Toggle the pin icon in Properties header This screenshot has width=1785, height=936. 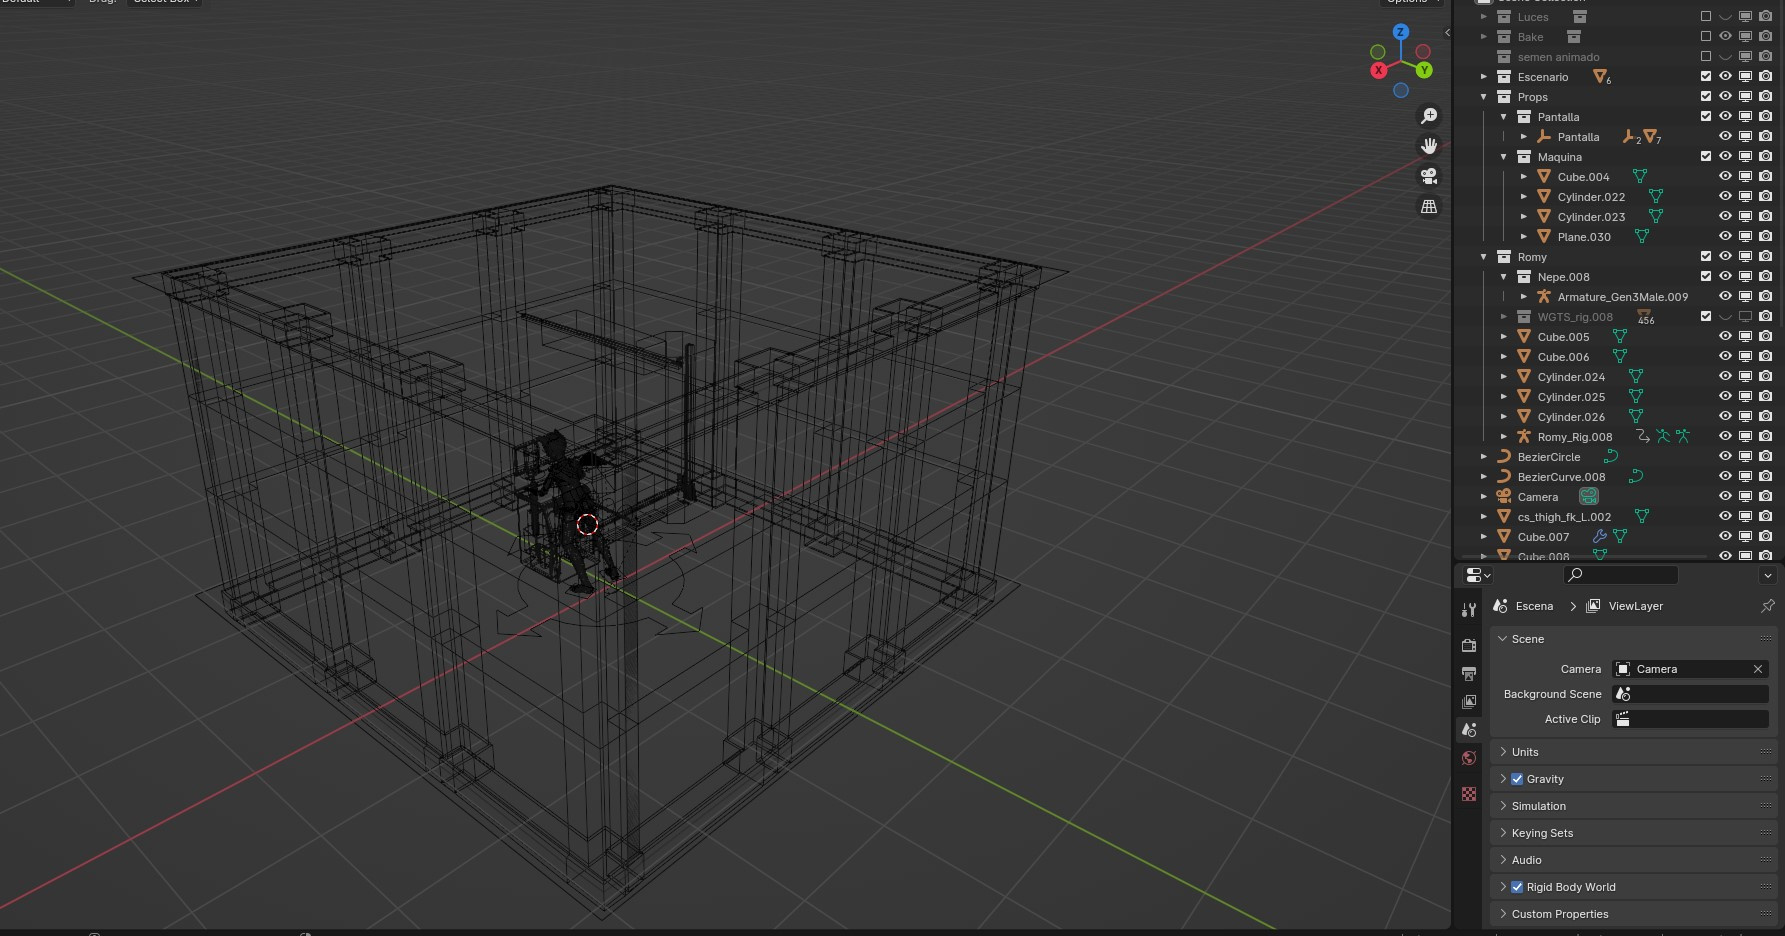pos(1767,606)
